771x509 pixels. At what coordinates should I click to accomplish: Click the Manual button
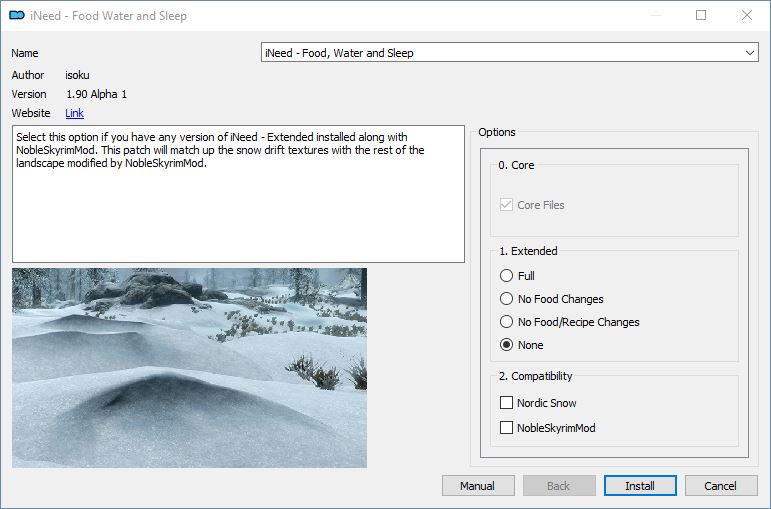point(478,486)
